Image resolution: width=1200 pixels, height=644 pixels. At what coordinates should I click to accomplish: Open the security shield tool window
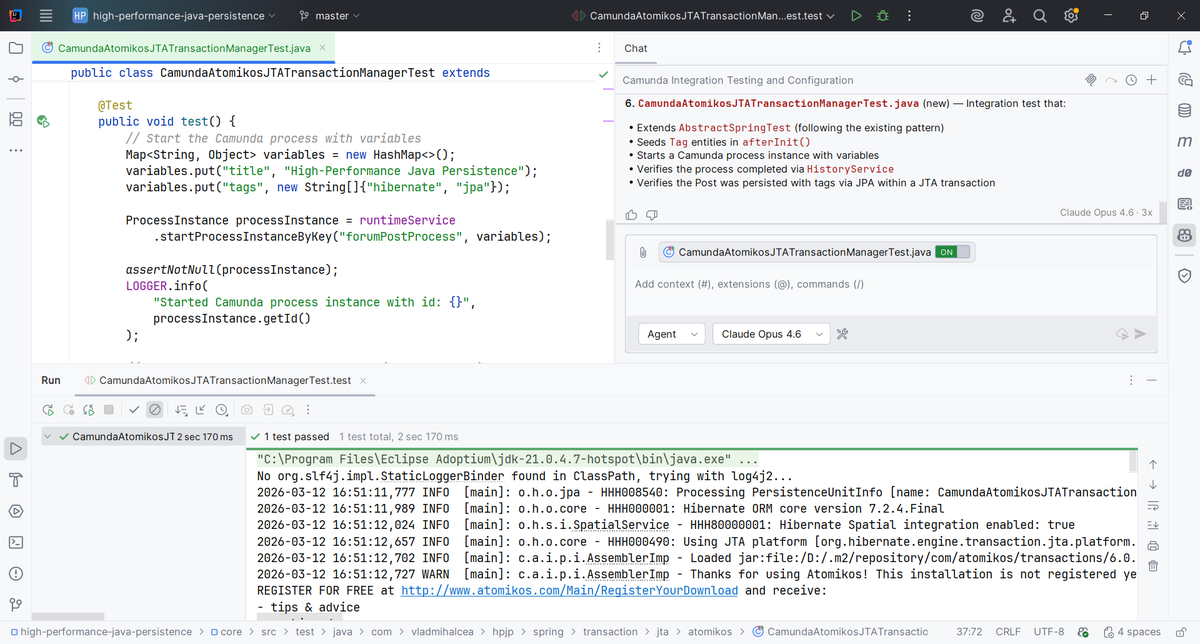[1185, 275]
